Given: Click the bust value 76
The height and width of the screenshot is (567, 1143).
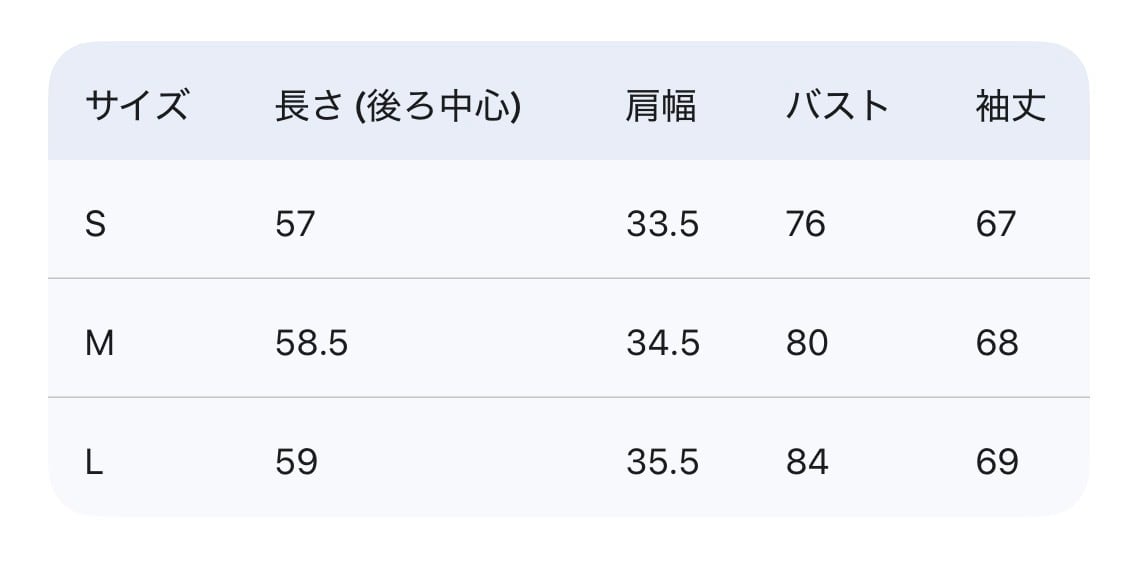Looking at the screenshot, I should point(805,224).
